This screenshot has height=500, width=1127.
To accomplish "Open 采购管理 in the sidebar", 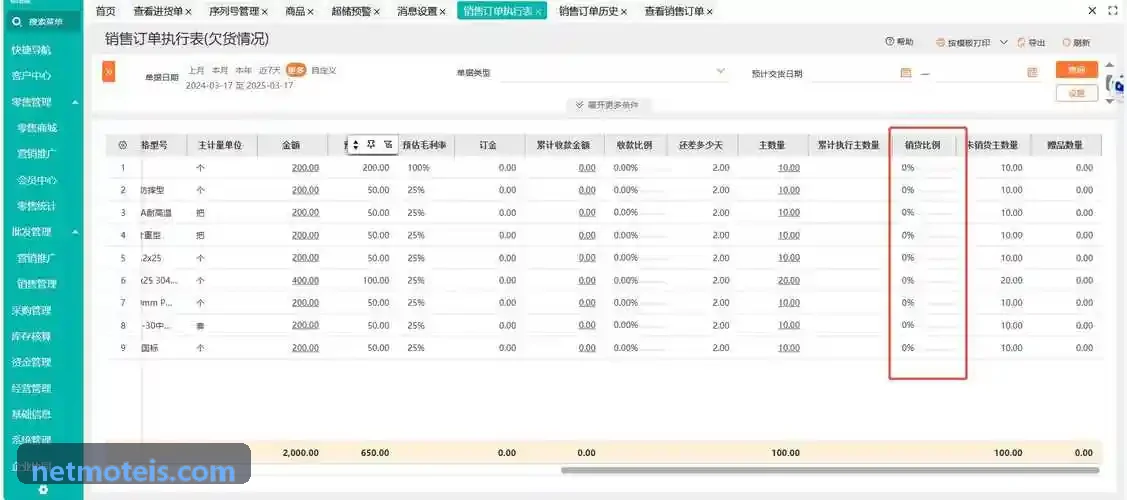I will [32, 310].
